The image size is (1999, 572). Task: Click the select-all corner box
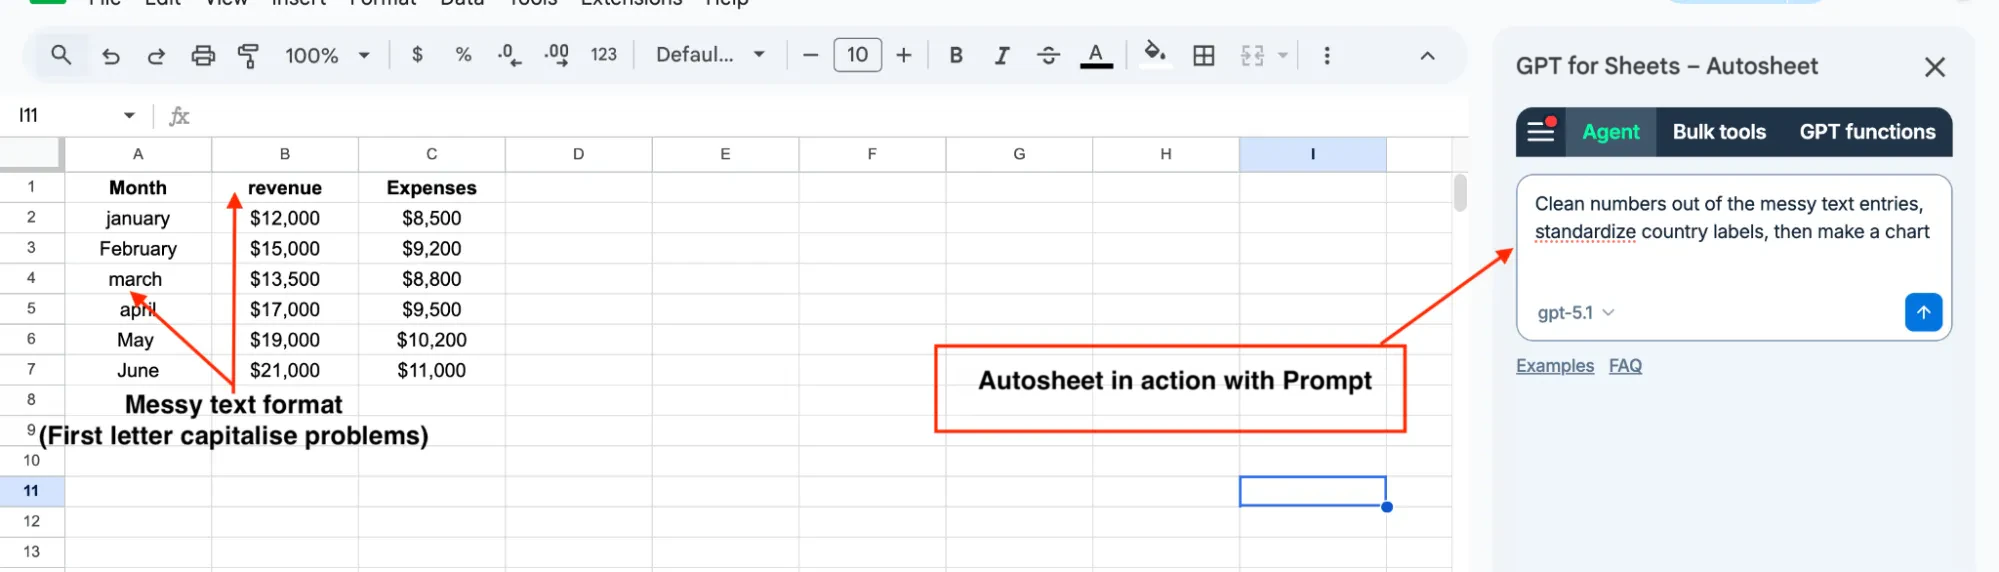31,154
